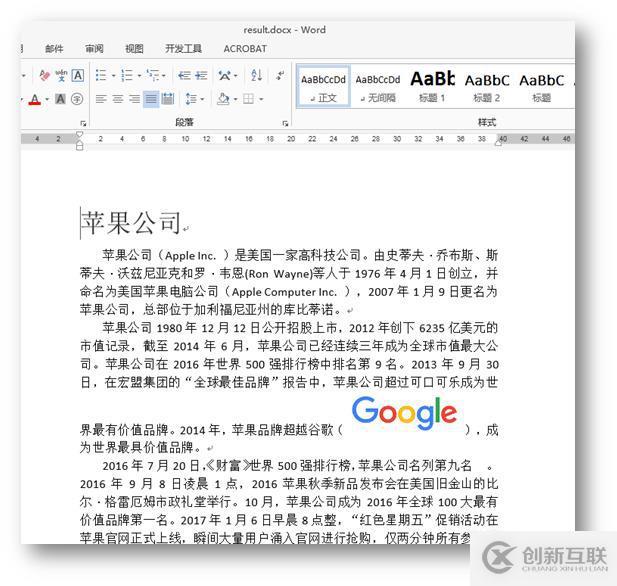Apply multilevel list formatting

(x=153, y=75)
